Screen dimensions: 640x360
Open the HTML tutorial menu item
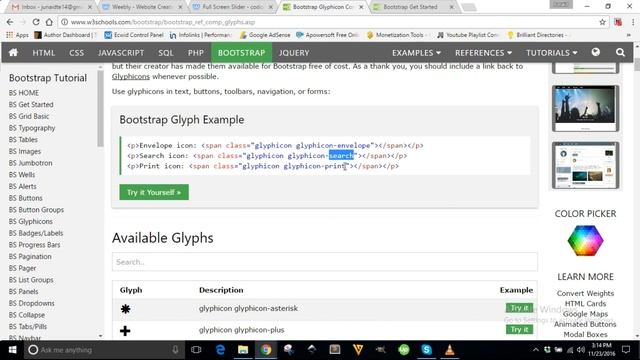pos(44,53)
